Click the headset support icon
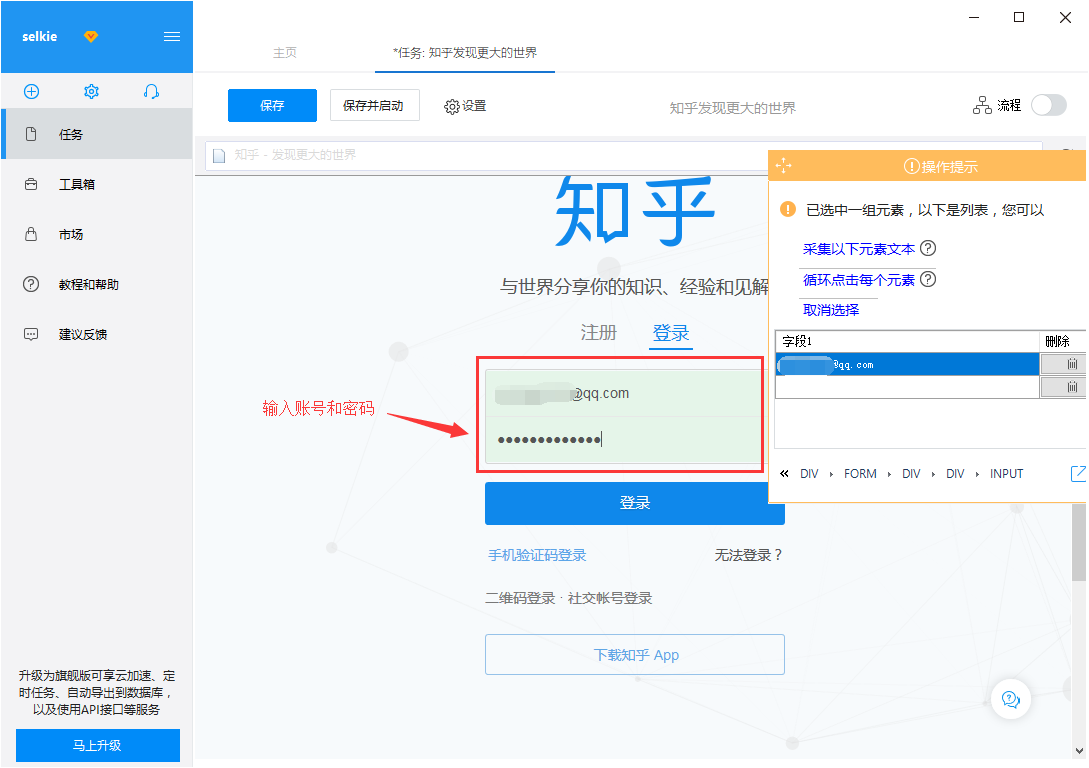 pyautogui.click(x=151, y=92)
